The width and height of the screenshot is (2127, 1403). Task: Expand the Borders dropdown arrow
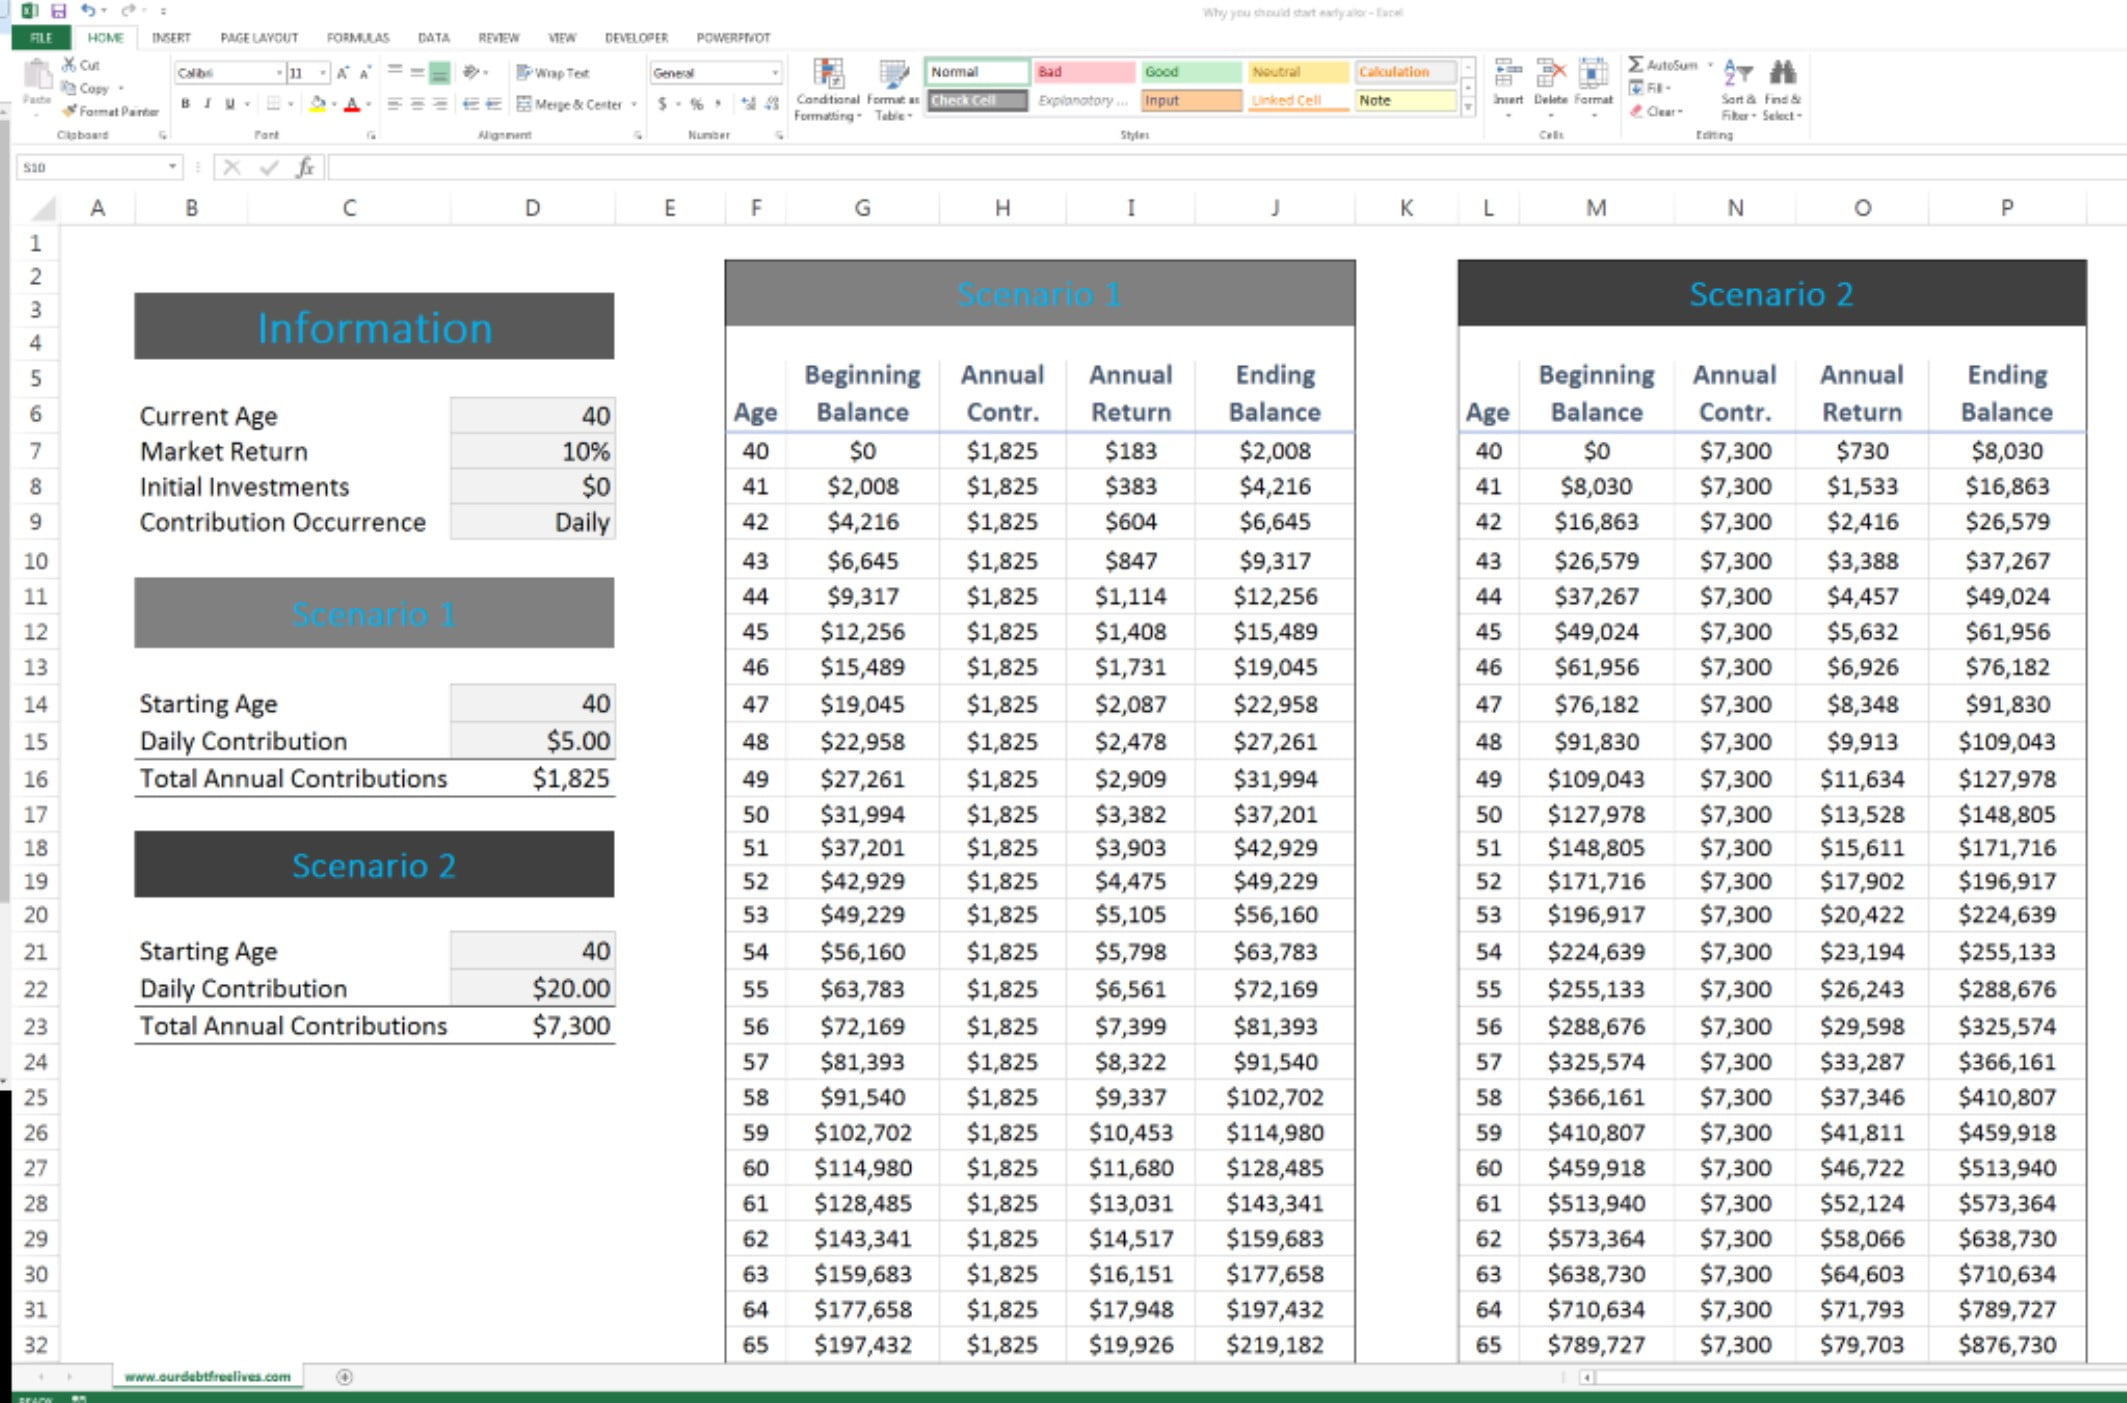tap(291, 104)
